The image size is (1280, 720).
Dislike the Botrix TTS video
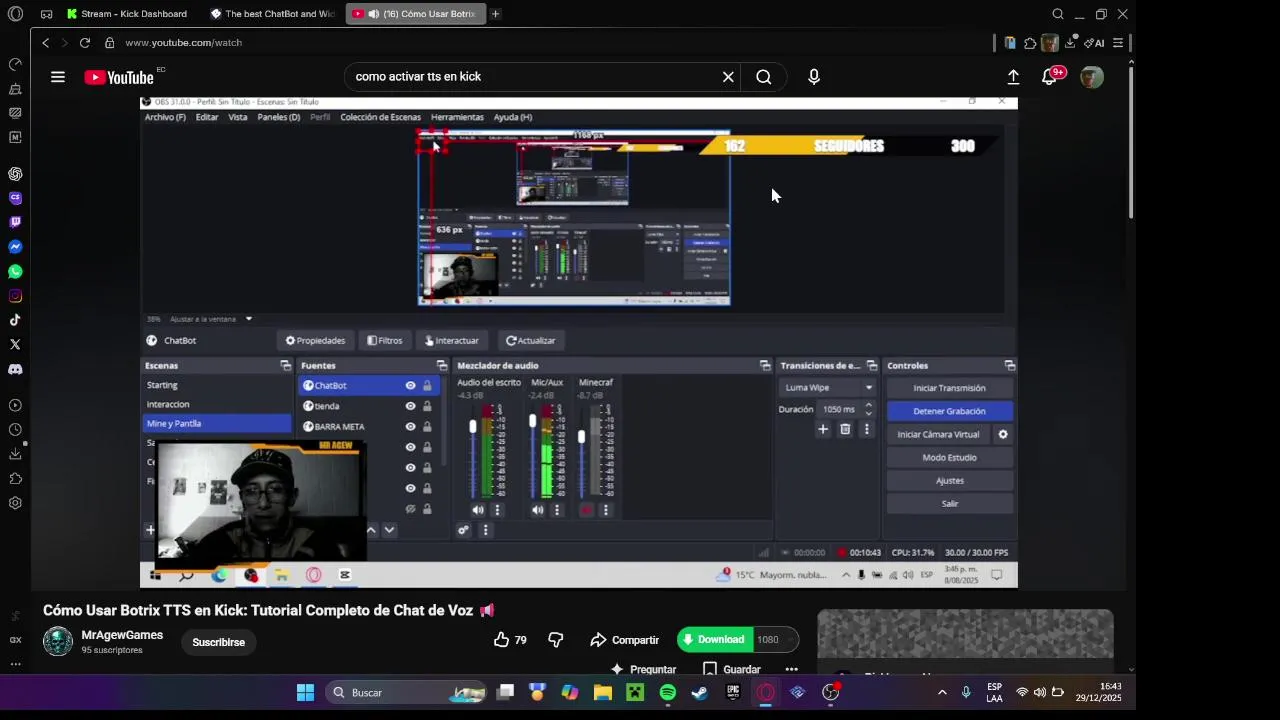pyautogui.click(x=555, y=640)
